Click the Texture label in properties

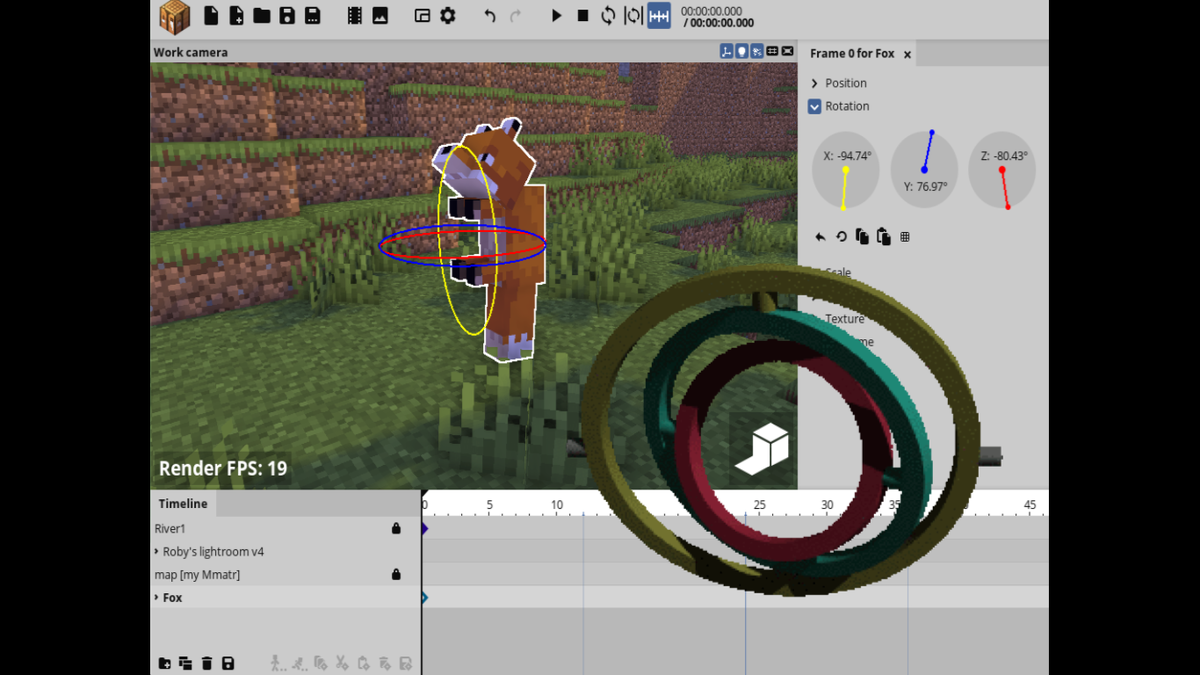pos(845,319)
